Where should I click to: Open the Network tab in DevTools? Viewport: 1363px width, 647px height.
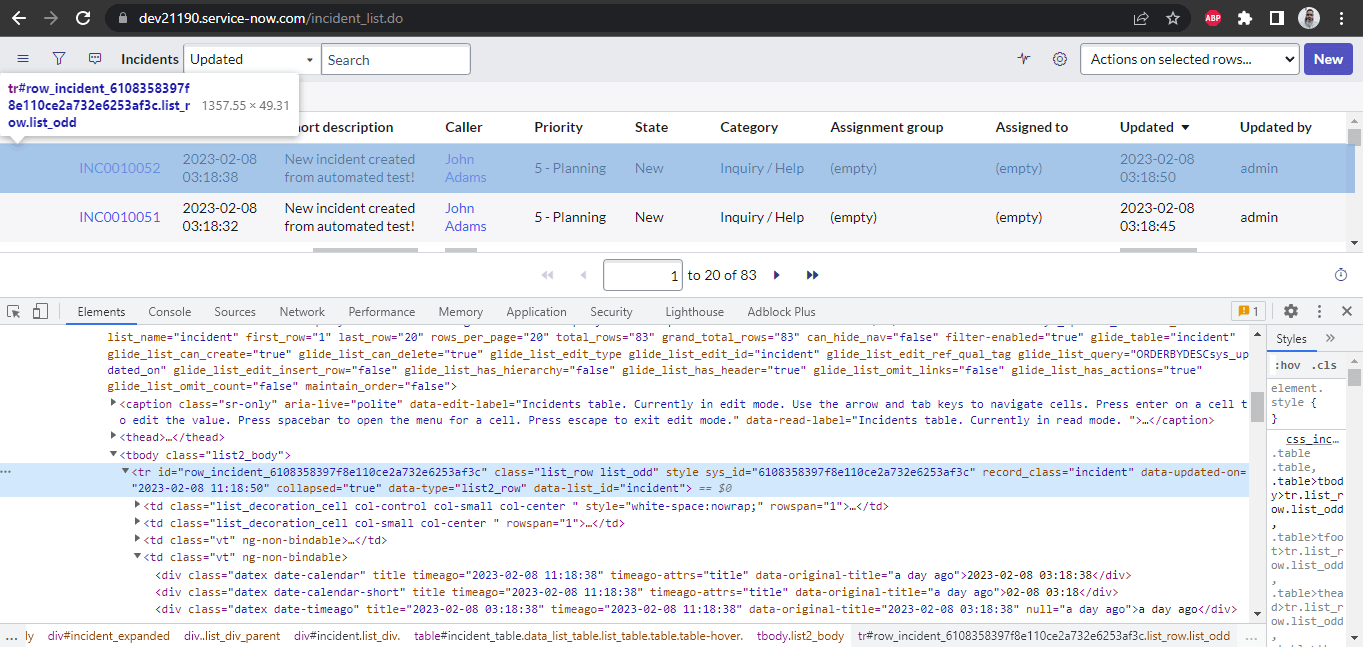pos(302,311)
